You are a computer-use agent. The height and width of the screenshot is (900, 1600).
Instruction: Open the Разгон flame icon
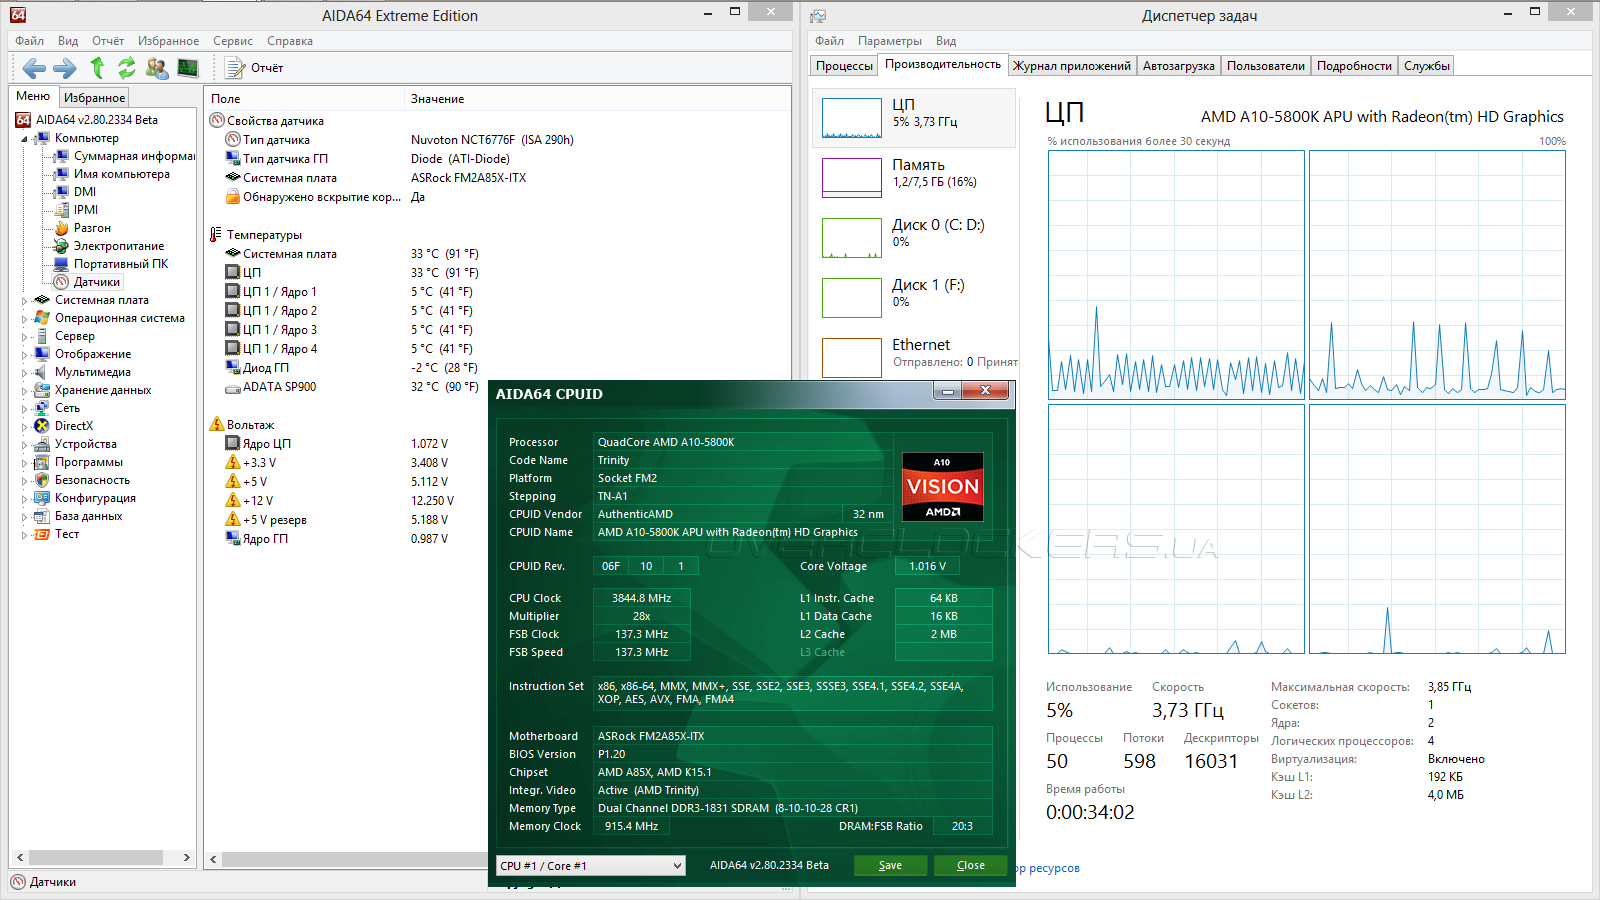pyautogui.click(x=62, y=228)
